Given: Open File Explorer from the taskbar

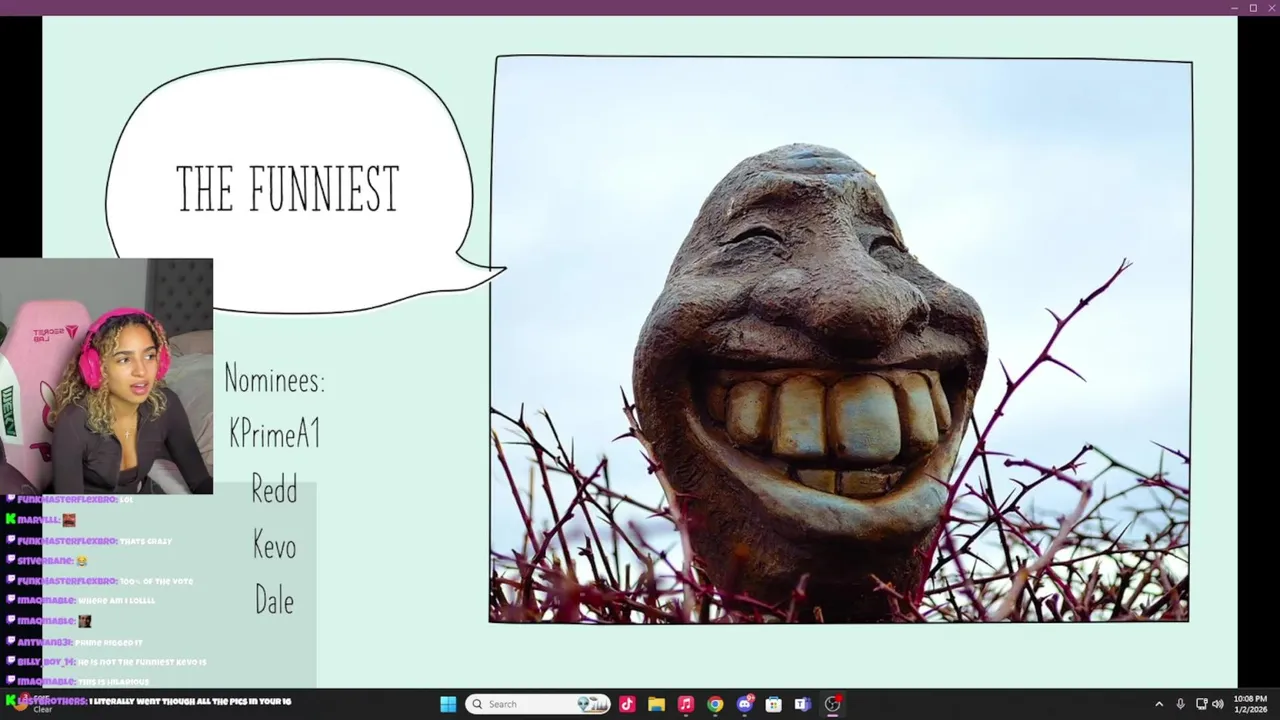Looking at the screenshot, I should pos(656,704).
